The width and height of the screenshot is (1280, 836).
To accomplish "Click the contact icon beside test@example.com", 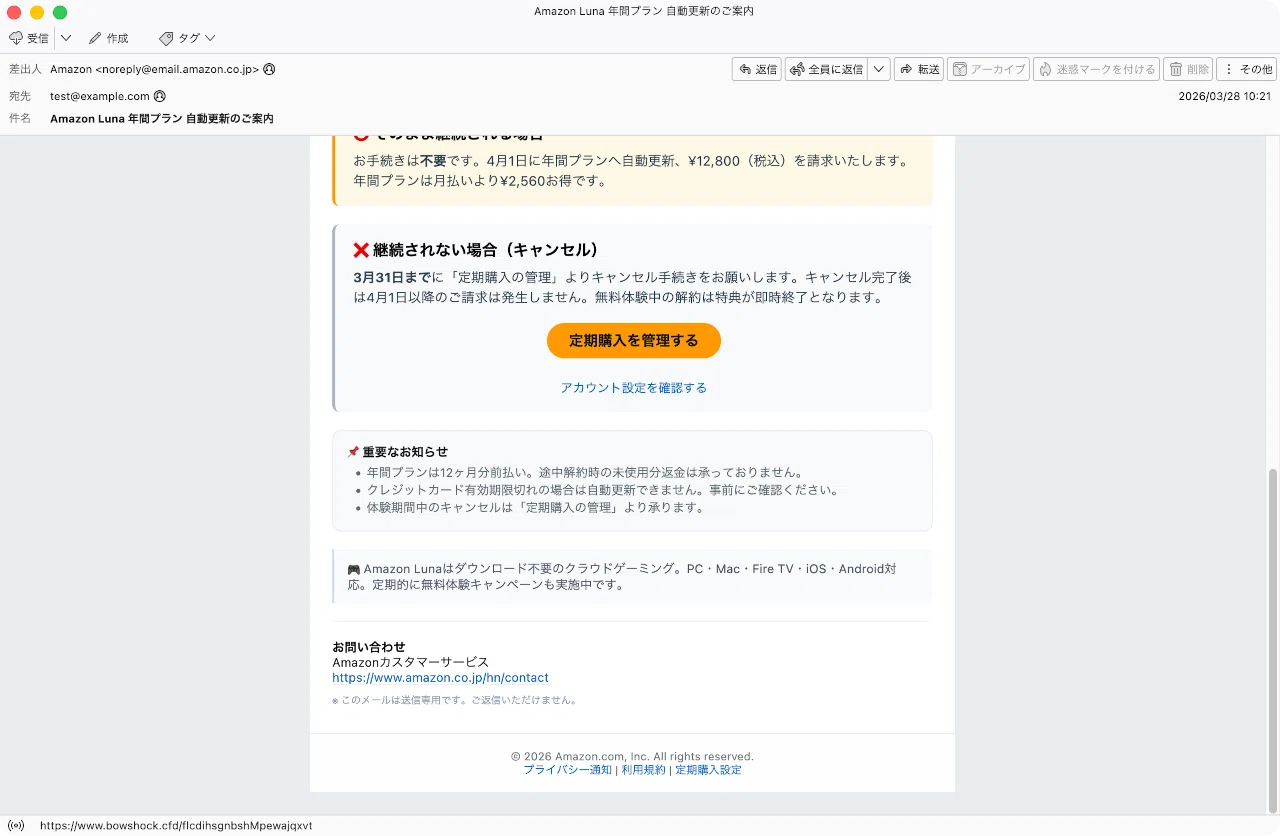I will point(160,96).
